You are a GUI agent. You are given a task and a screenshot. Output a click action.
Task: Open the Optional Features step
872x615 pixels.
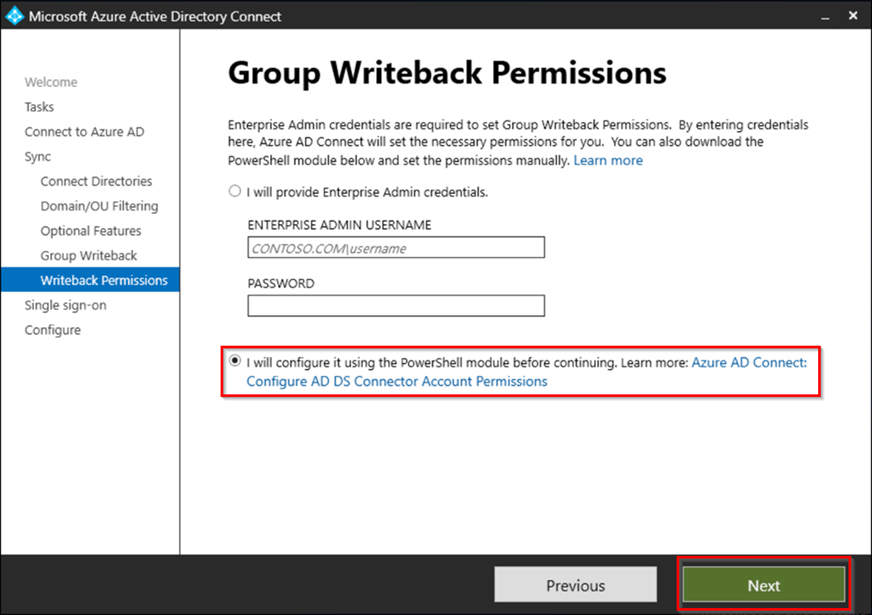[91, 231]
